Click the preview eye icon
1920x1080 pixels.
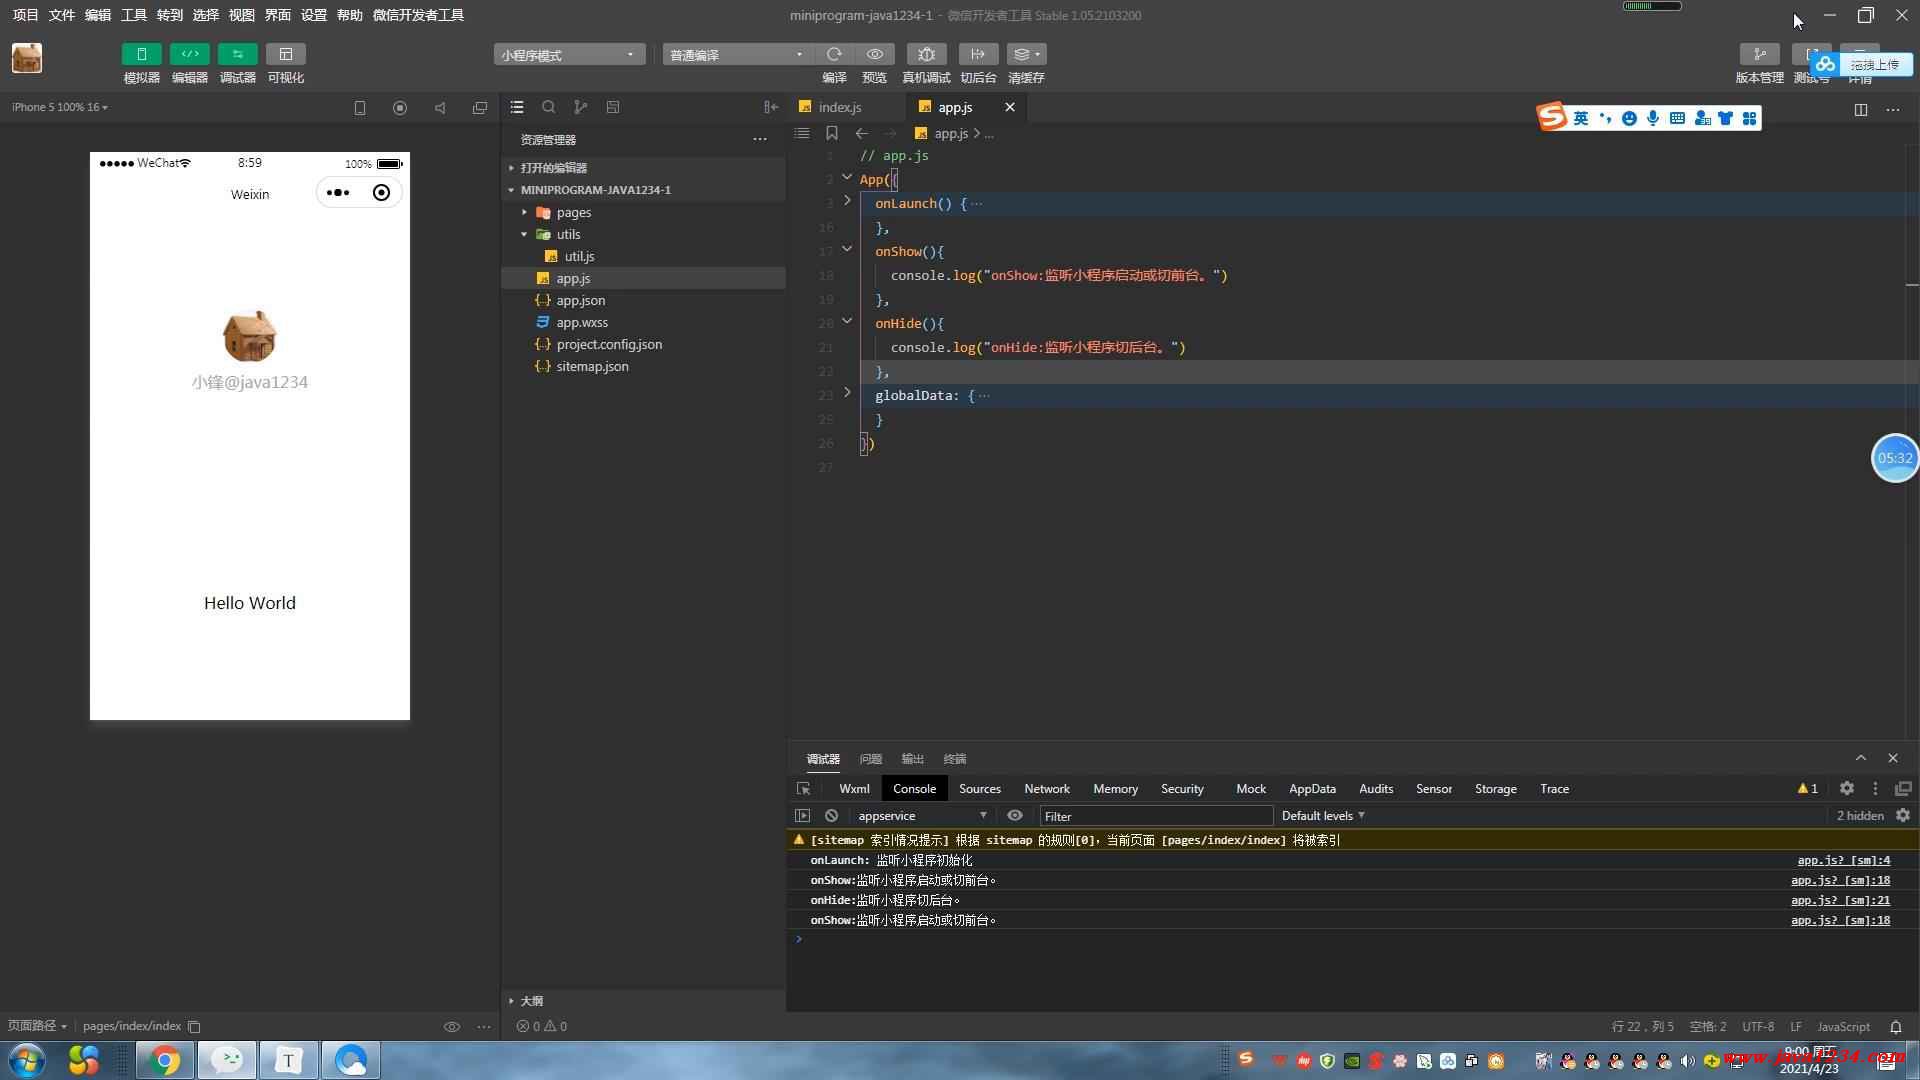[875, 54]
